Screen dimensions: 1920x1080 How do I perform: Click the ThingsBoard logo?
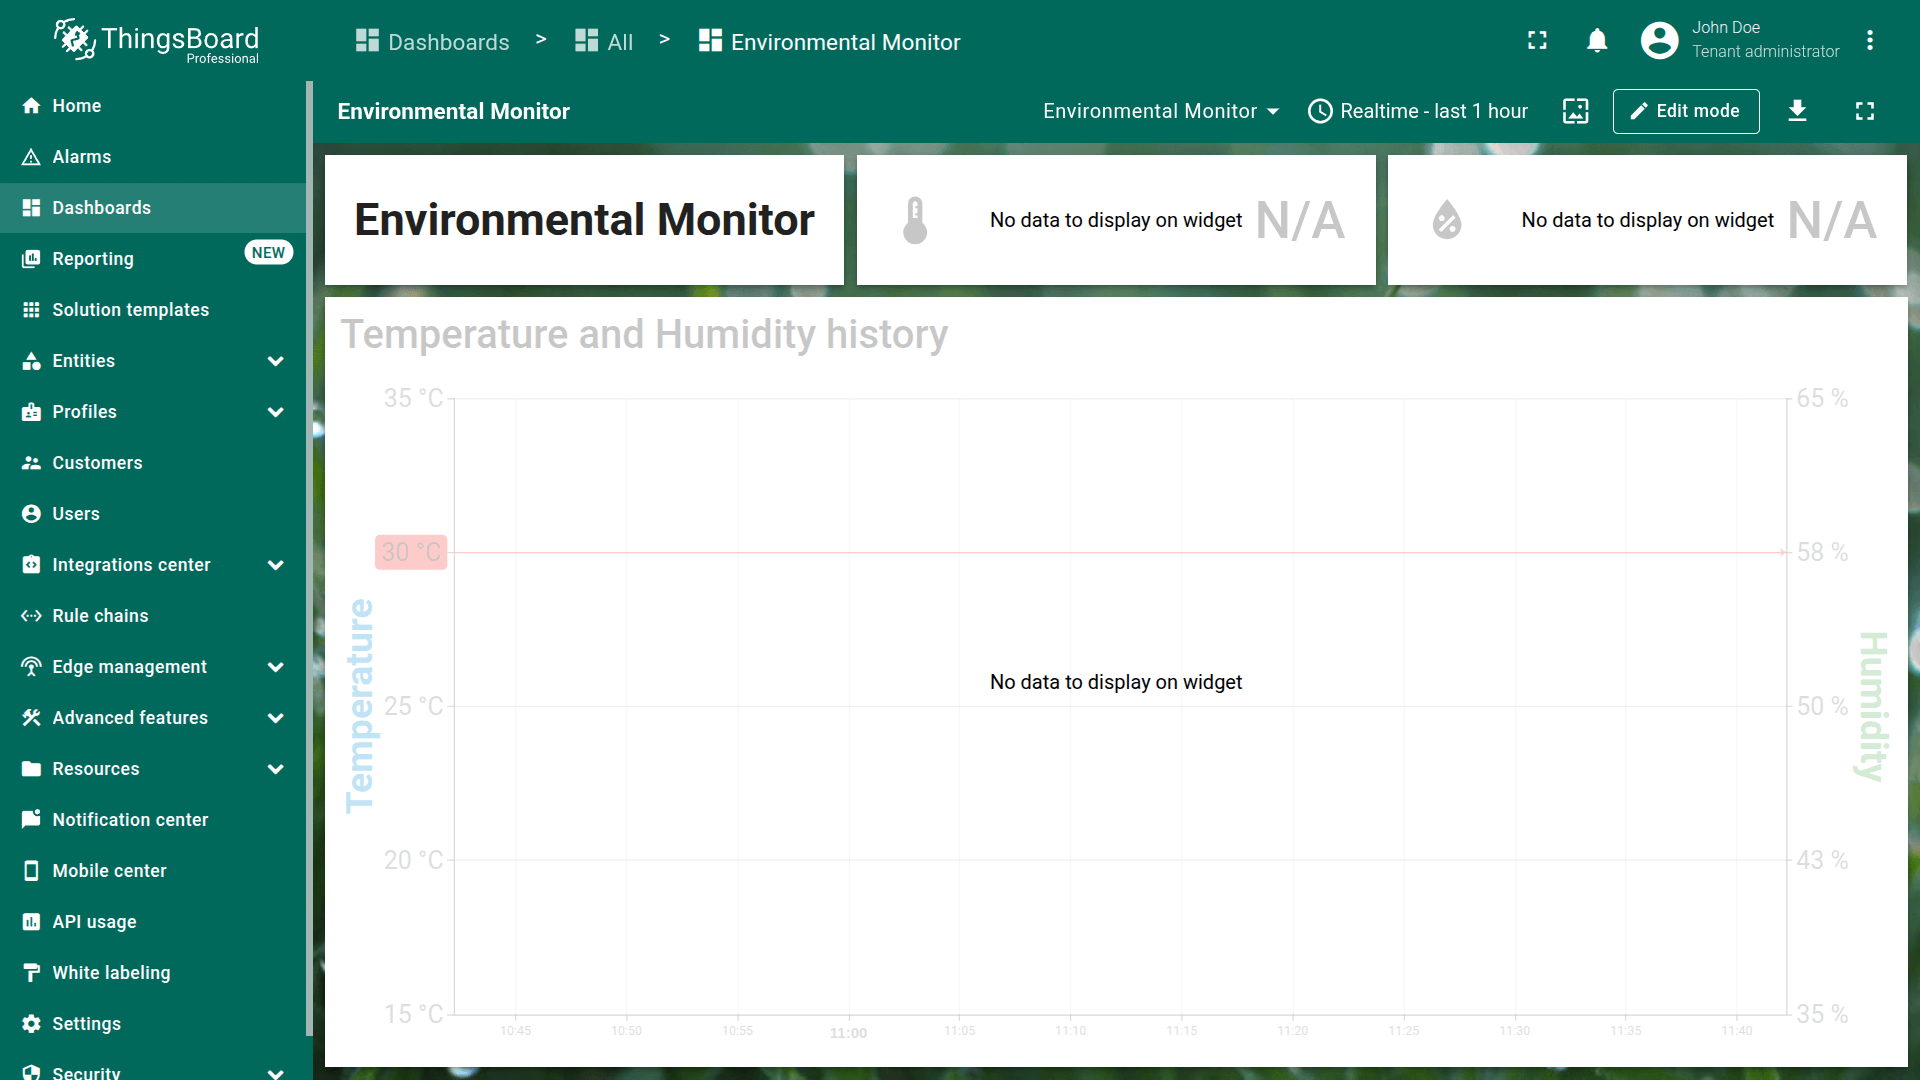(157, 41)
